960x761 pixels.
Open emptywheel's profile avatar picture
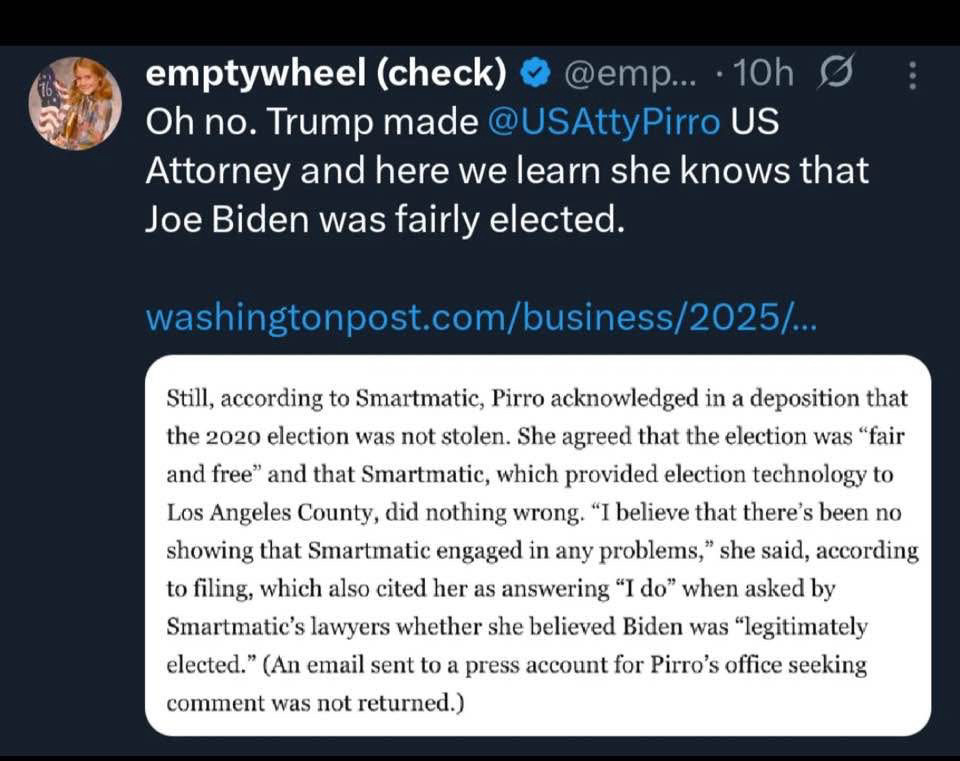[x=75, y=103]
